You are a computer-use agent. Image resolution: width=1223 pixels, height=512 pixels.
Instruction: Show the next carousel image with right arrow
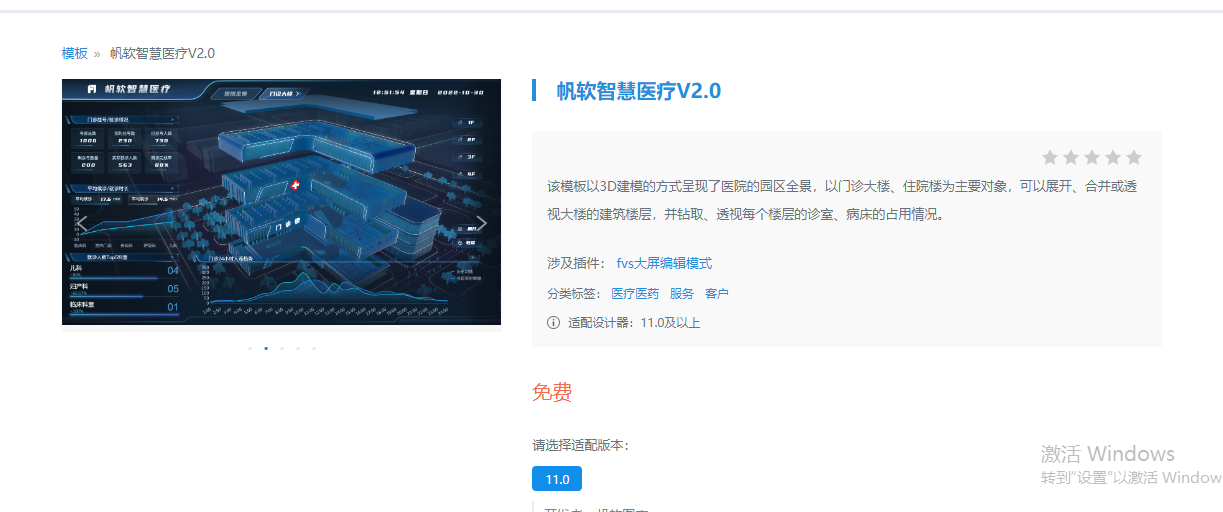coord(481,223)
